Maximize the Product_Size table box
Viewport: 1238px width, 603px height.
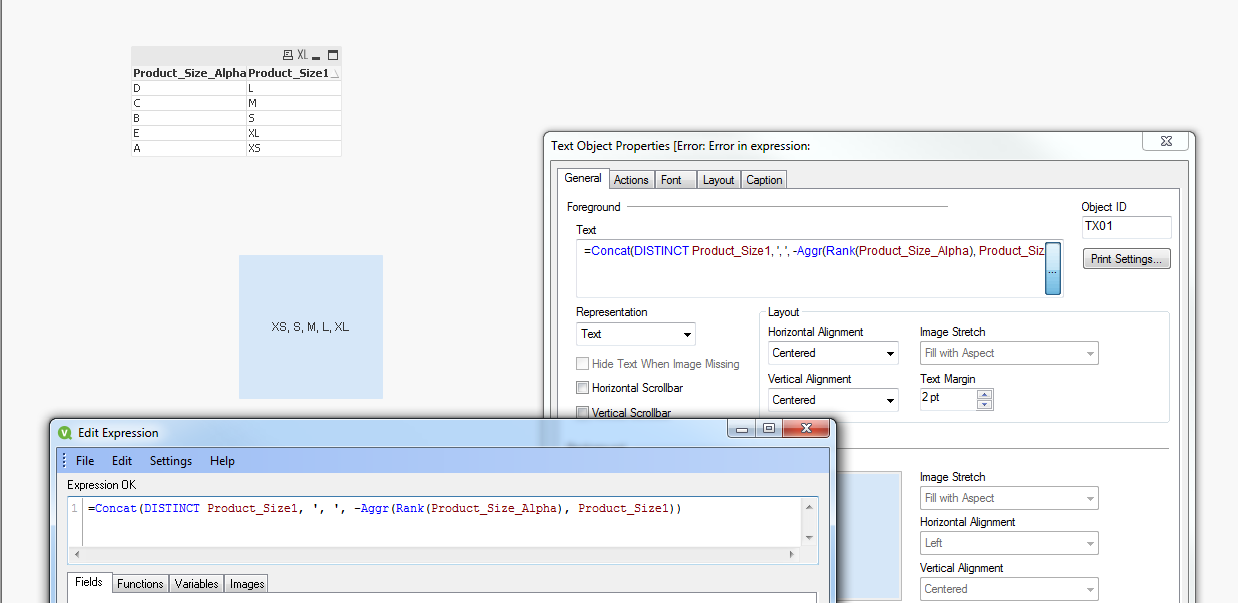click(x=333, y=56)
